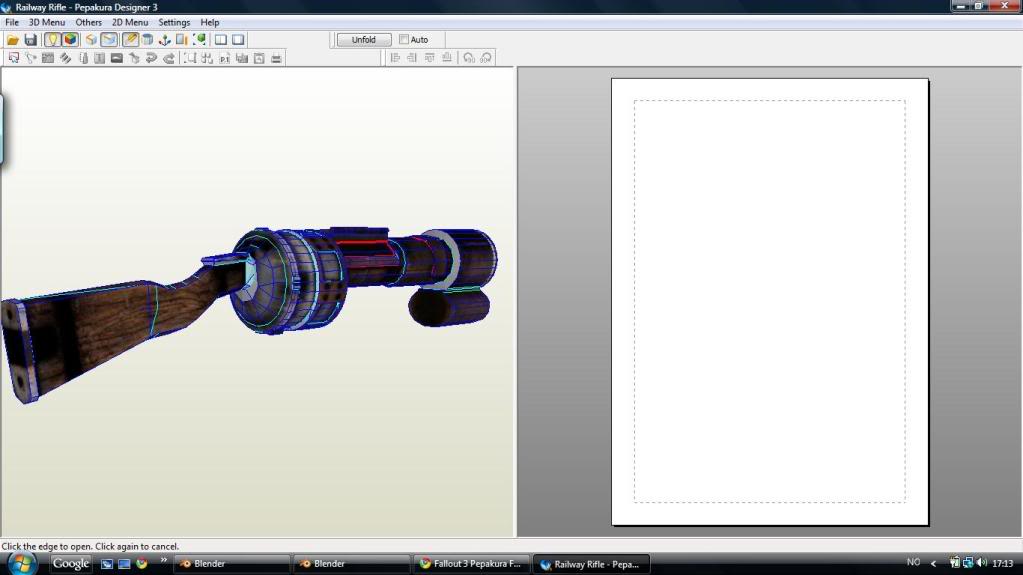The width and height of the screenshot is (1023, 575).
Task: Click the orange 3D box icon
Action: point(91,40)
